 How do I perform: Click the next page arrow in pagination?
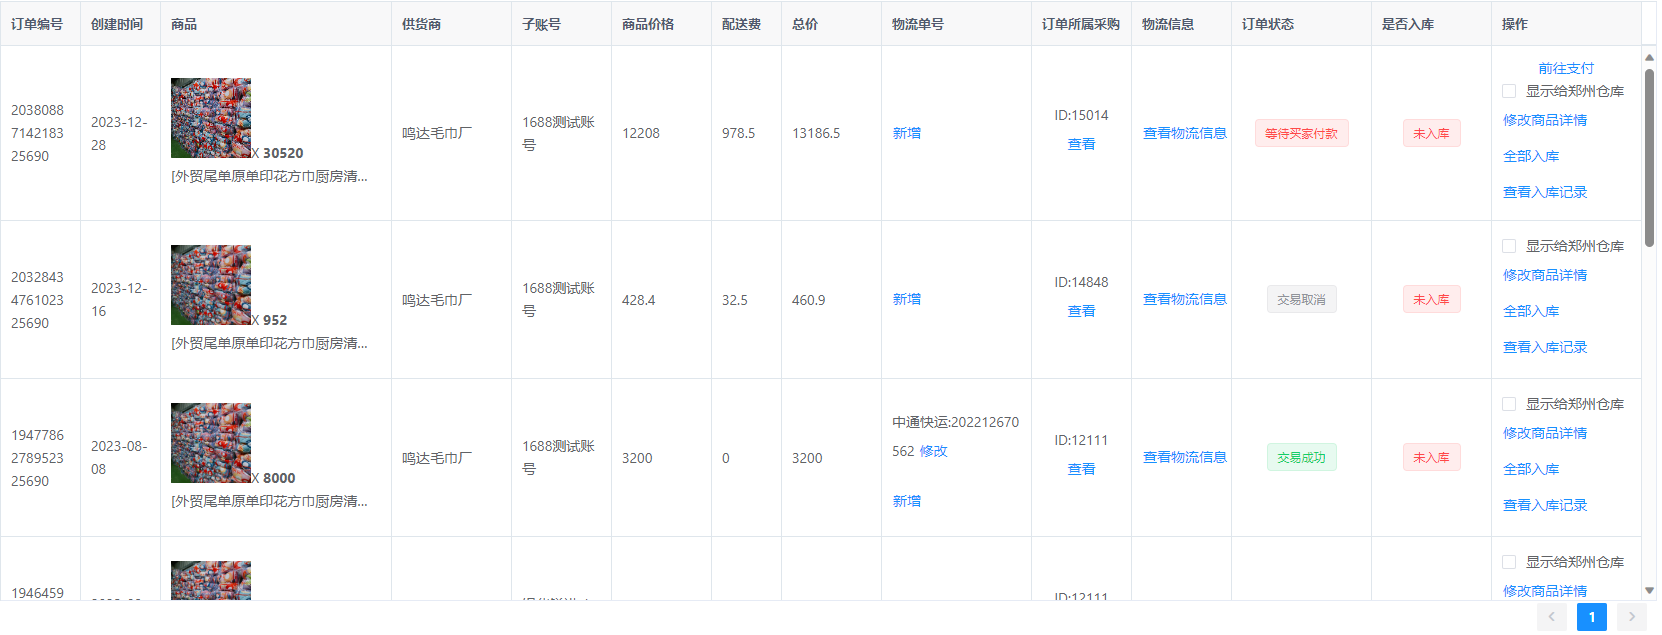coord(1631,617)
